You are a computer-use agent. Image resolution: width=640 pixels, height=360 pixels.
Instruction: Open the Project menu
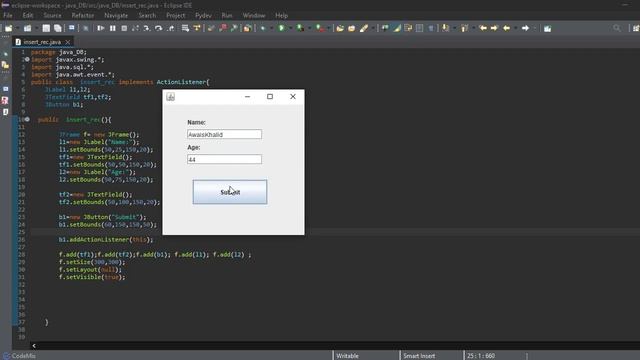coord(176,16)
